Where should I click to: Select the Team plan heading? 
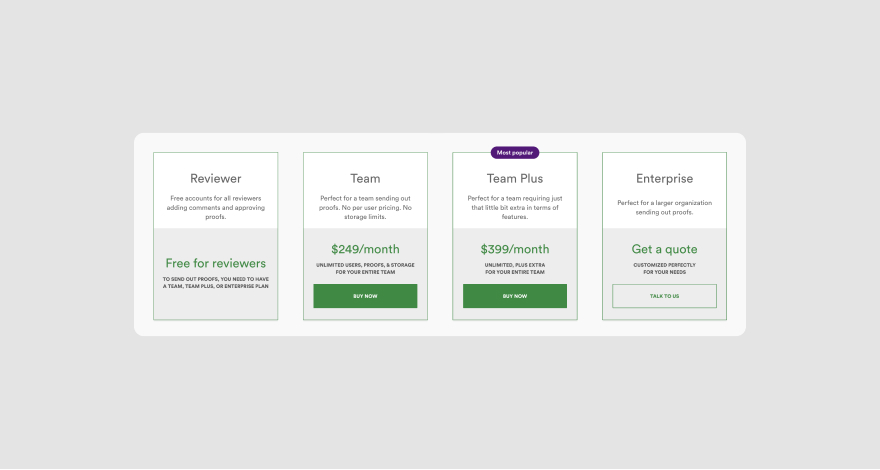[365, 179]
